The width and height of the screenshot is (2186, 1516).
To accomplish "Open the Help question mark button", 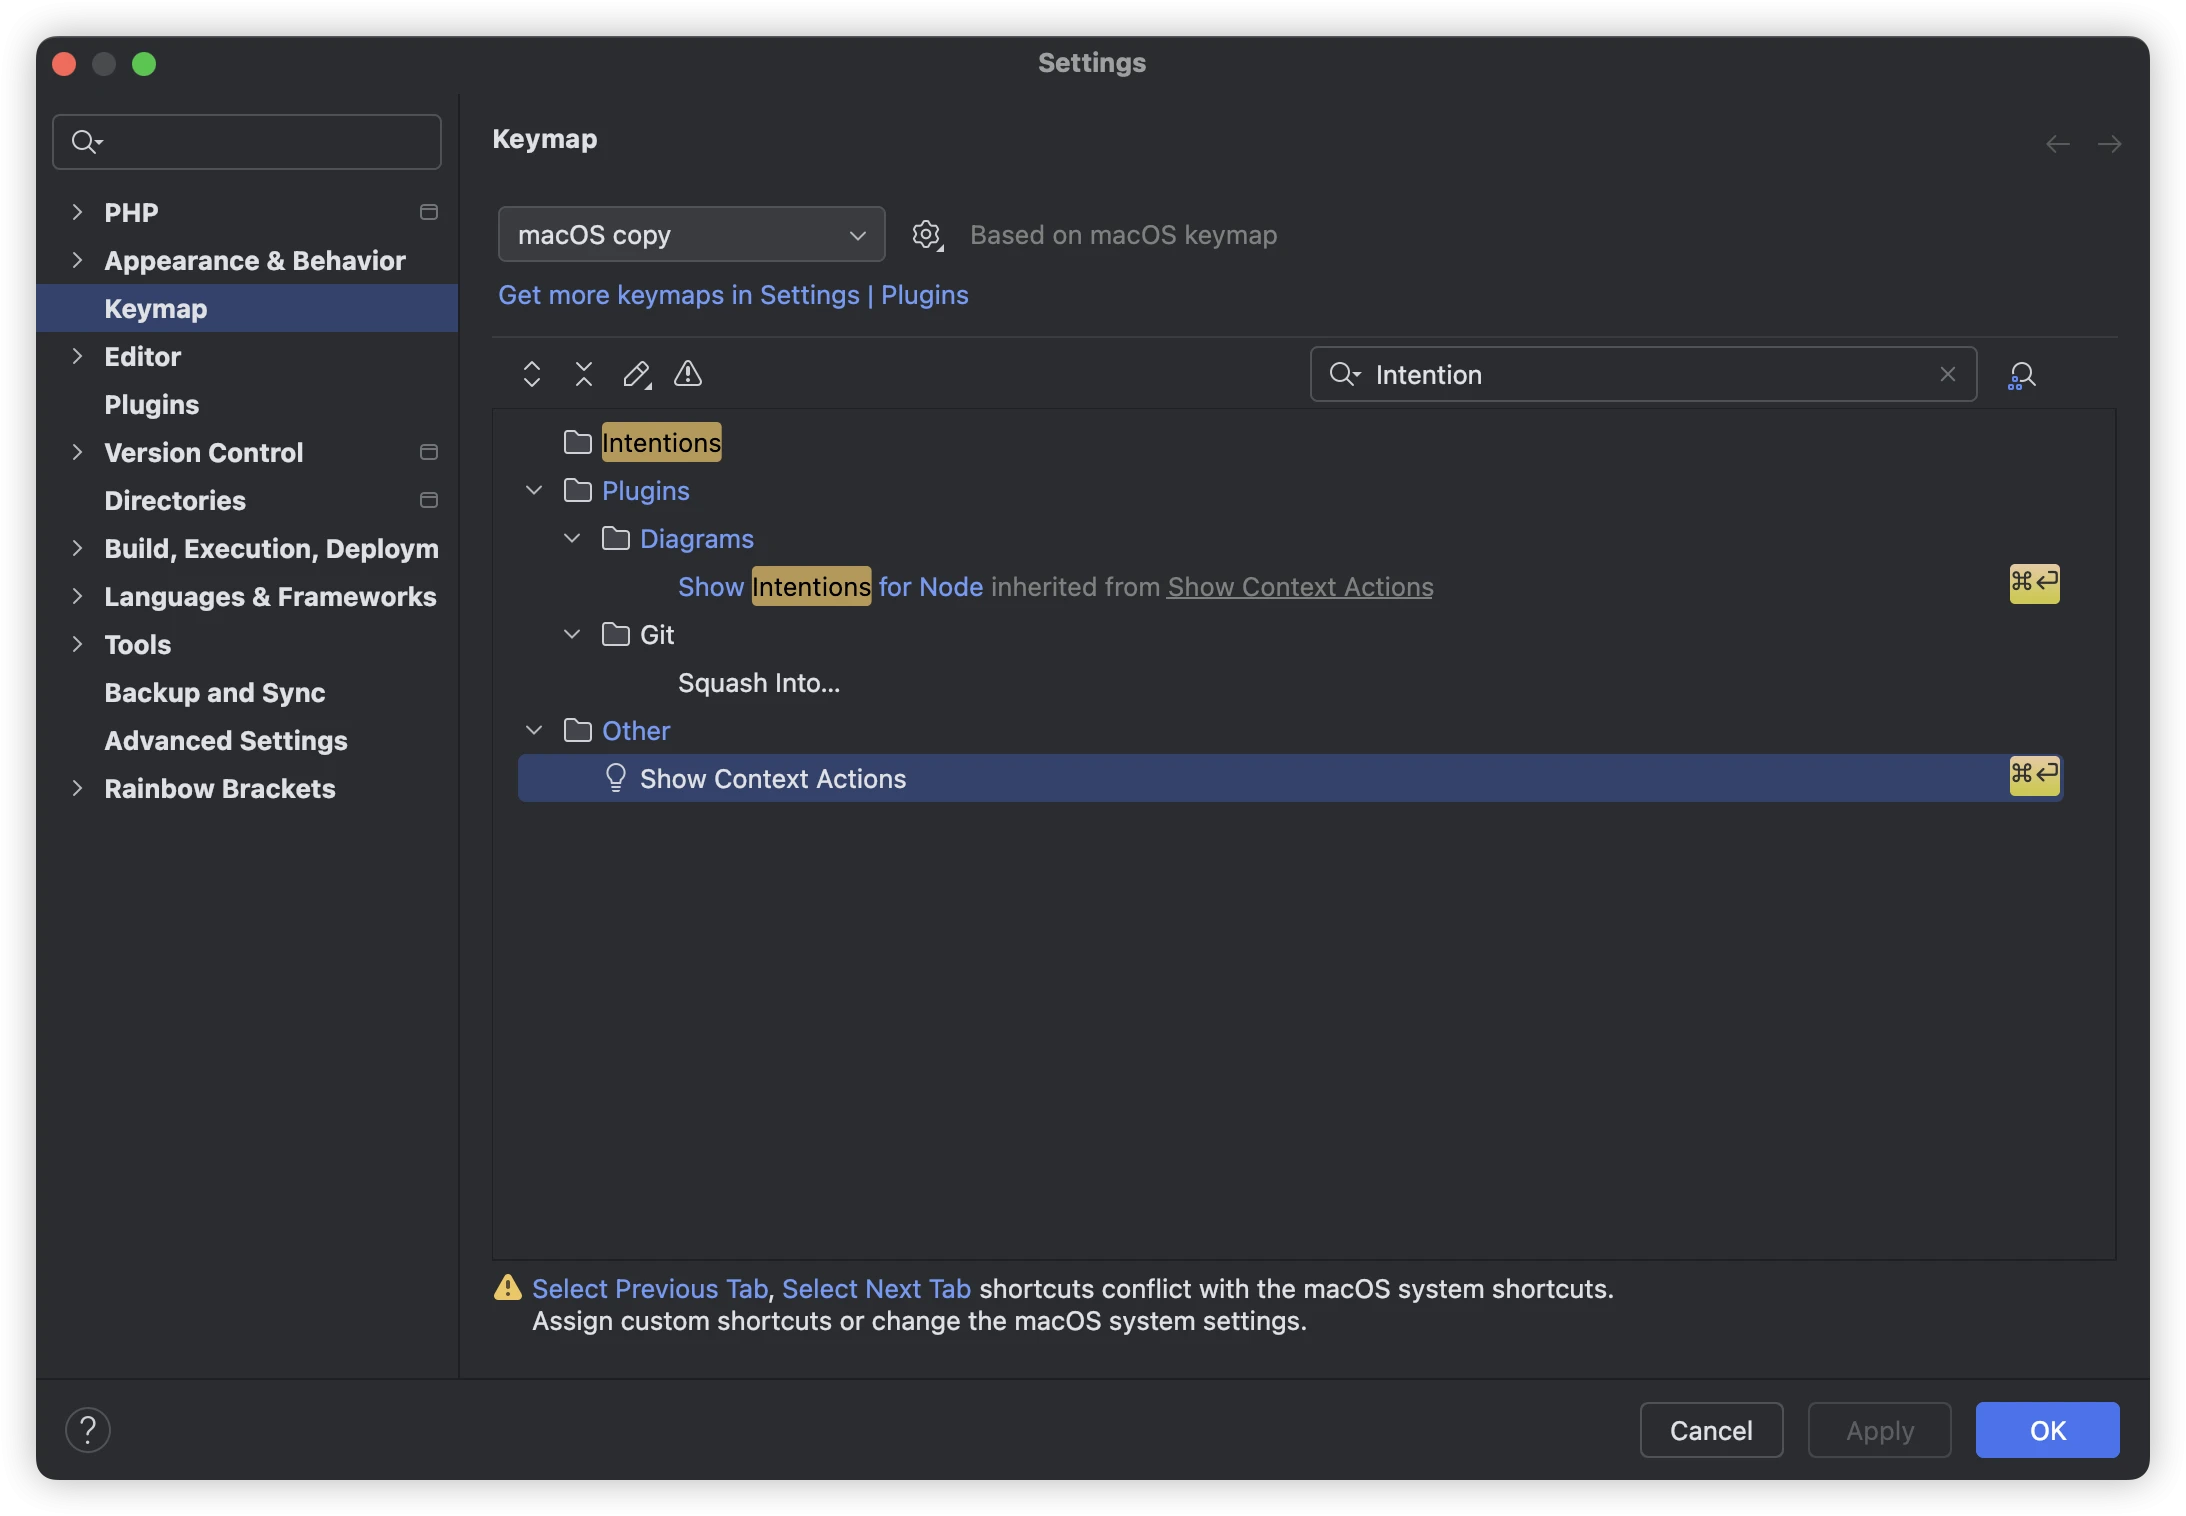I will (x=88, y=1430).
